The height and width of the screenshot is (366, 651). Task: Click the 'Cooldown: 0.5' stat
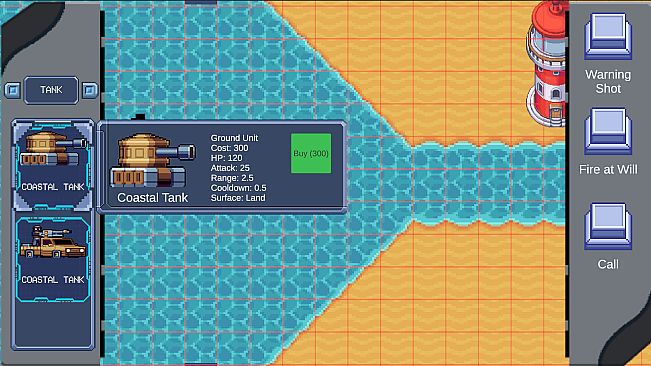tap(238, 188)
